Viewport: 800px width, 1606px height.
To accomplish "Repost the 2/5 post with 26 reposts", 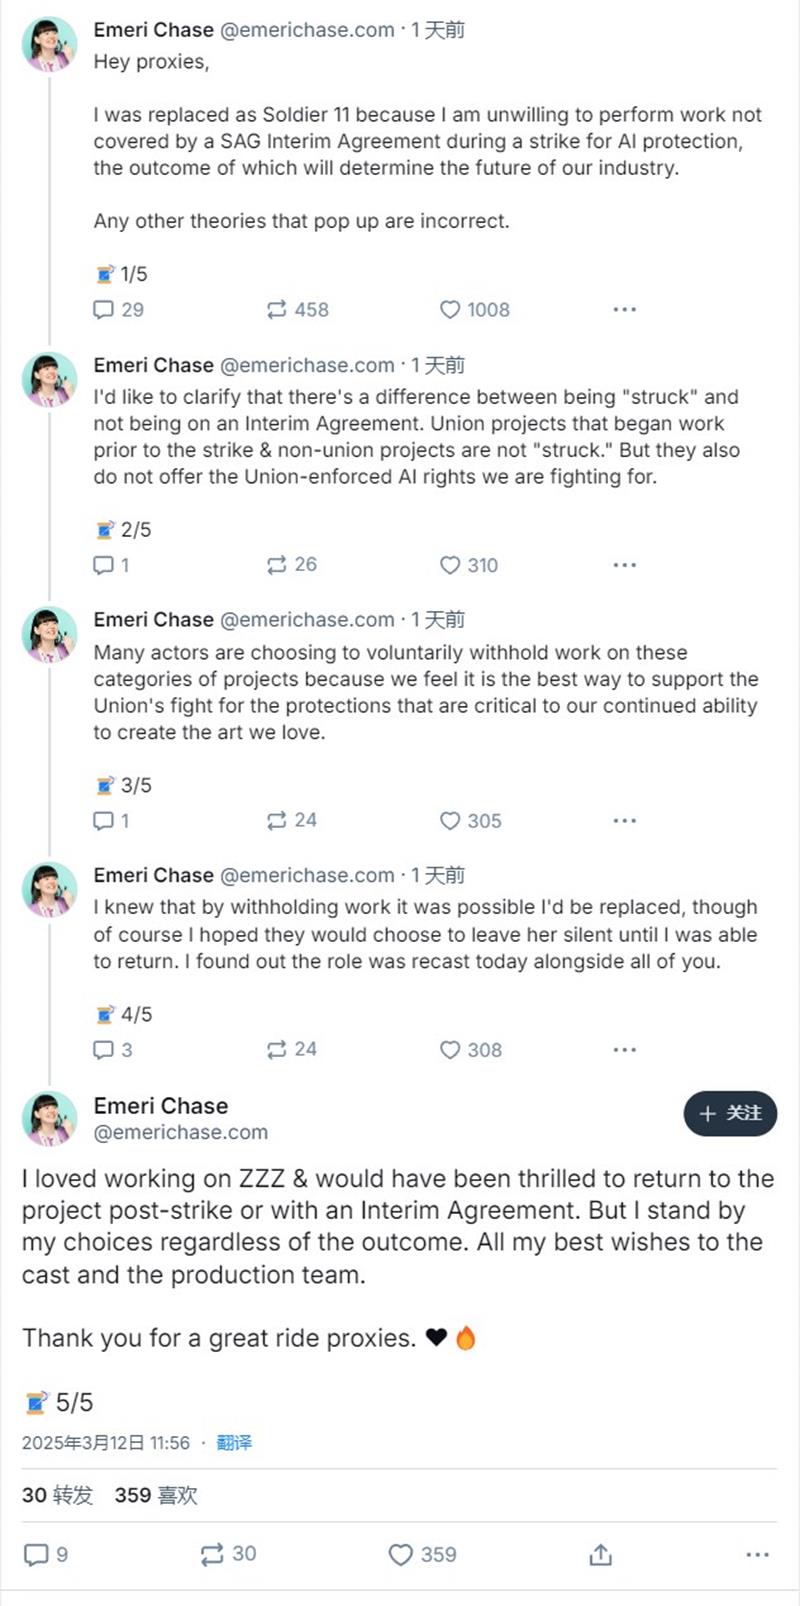I will pyautogui.click(x=277, y=566).
